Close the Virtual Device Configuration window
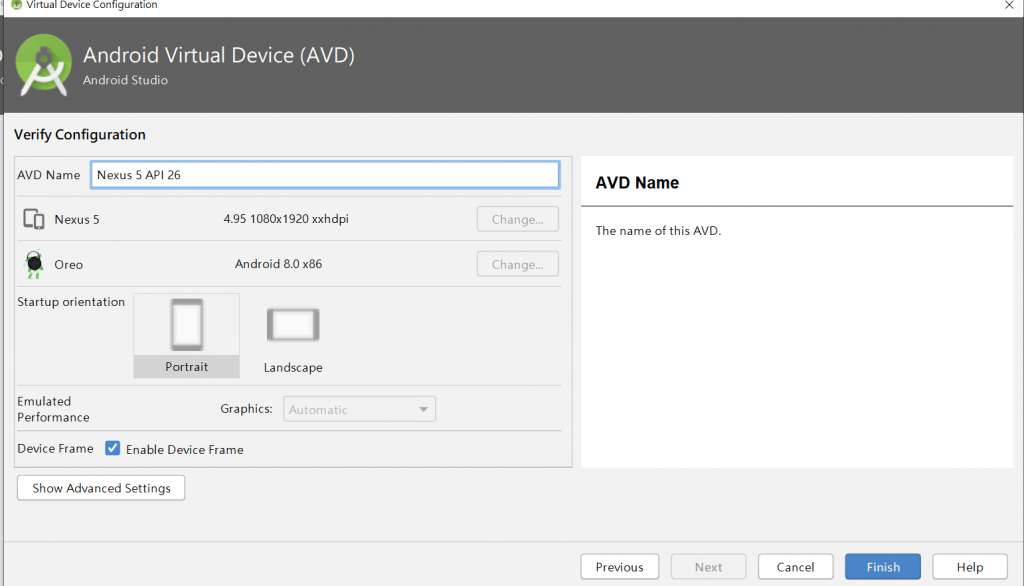 (x=1009, y=5)
